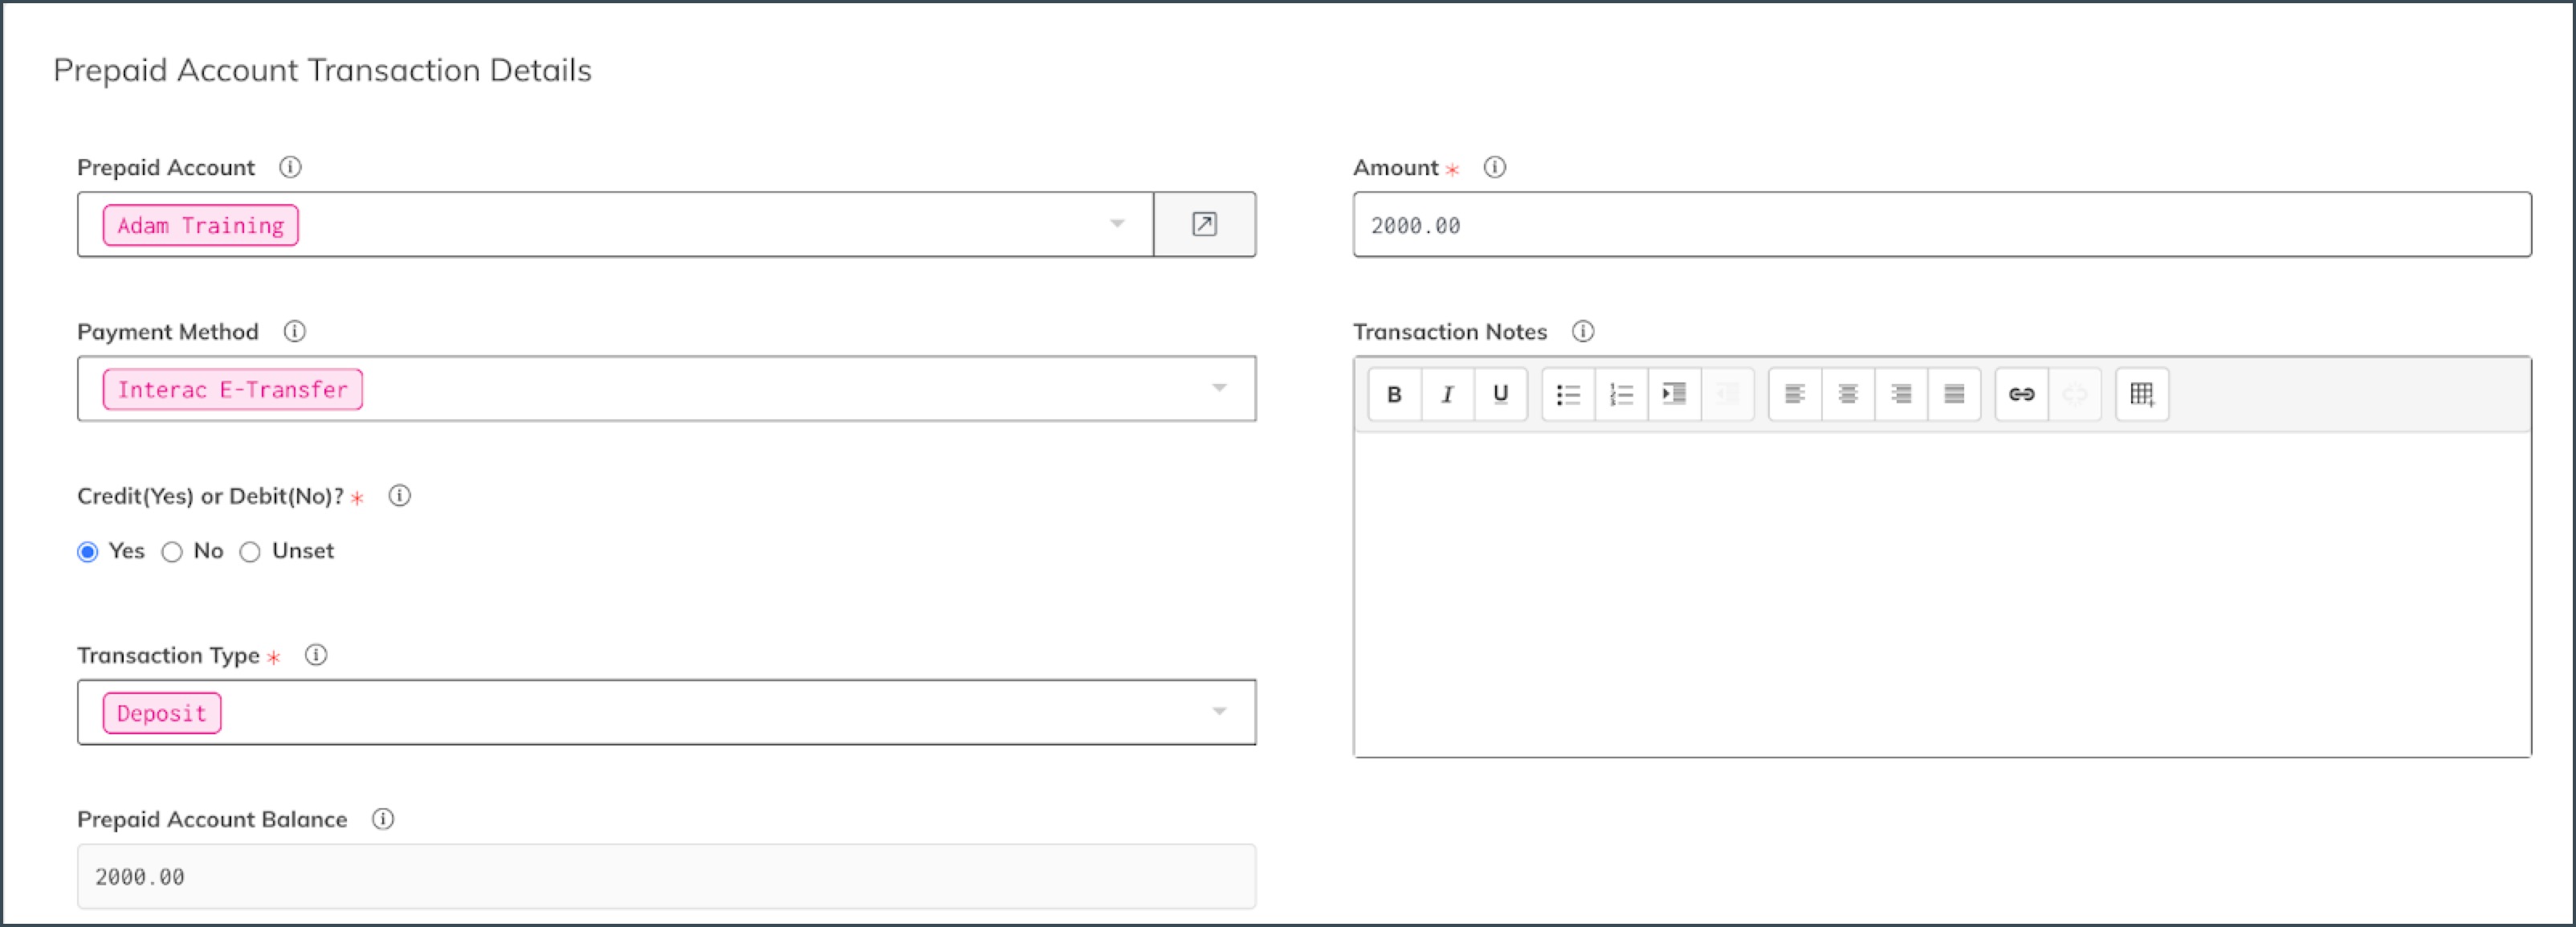
Task: Expand the Prepaid Account dropdown arrow
Action: (x=1117, y=224)
